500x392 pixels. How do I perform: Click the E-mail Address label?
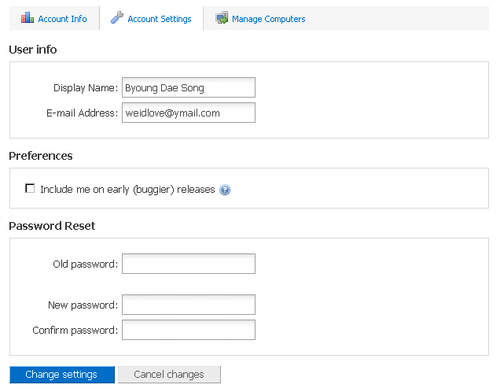(x=82, y=113)
